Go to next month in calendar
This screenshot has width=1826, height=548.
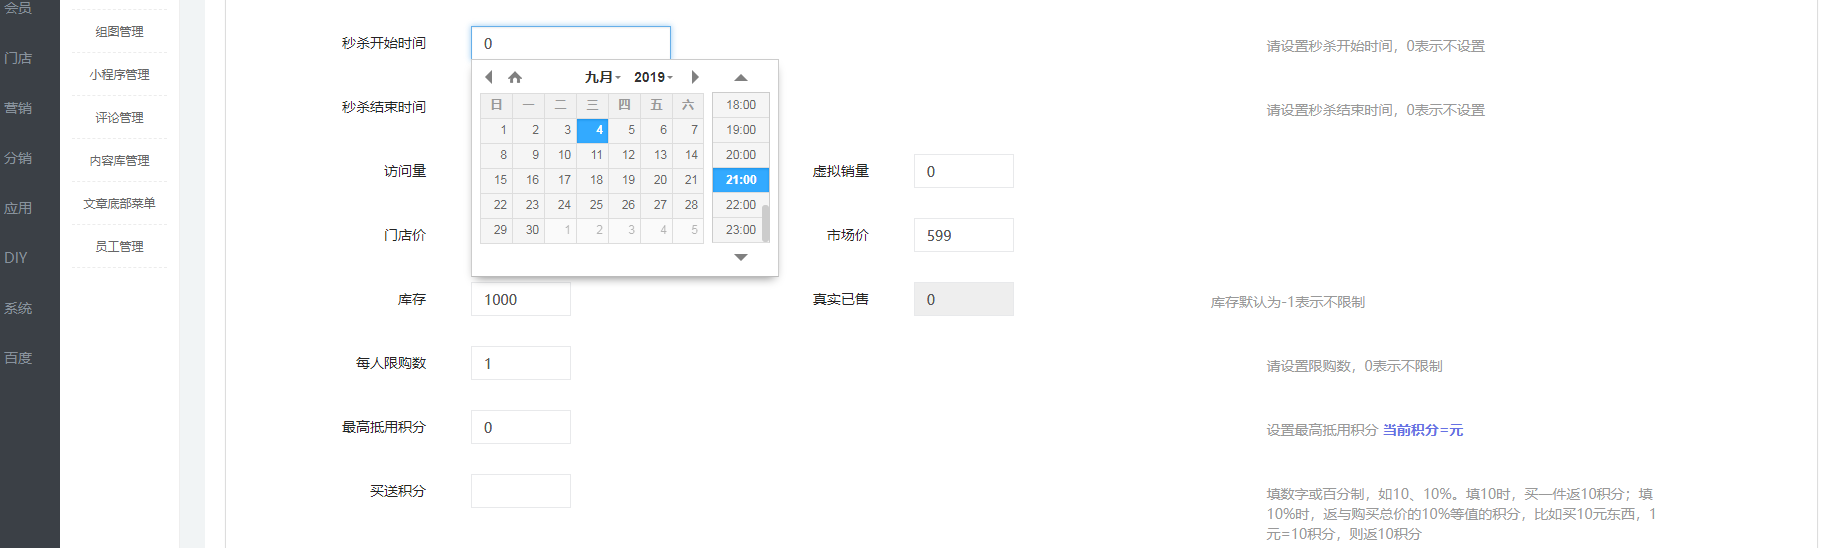[x=695, y=77]
